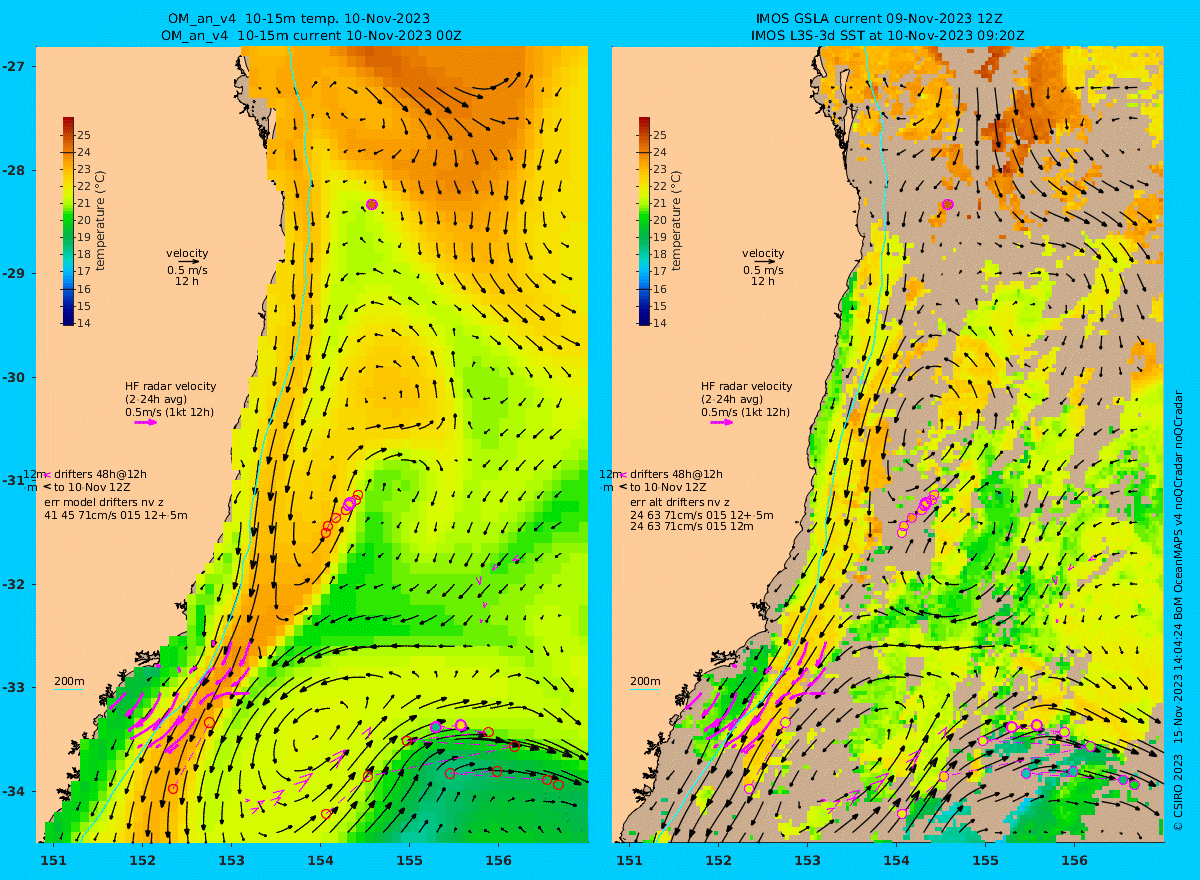Click the black velocity scale arrow in left map legend

[x=188, y=262]
